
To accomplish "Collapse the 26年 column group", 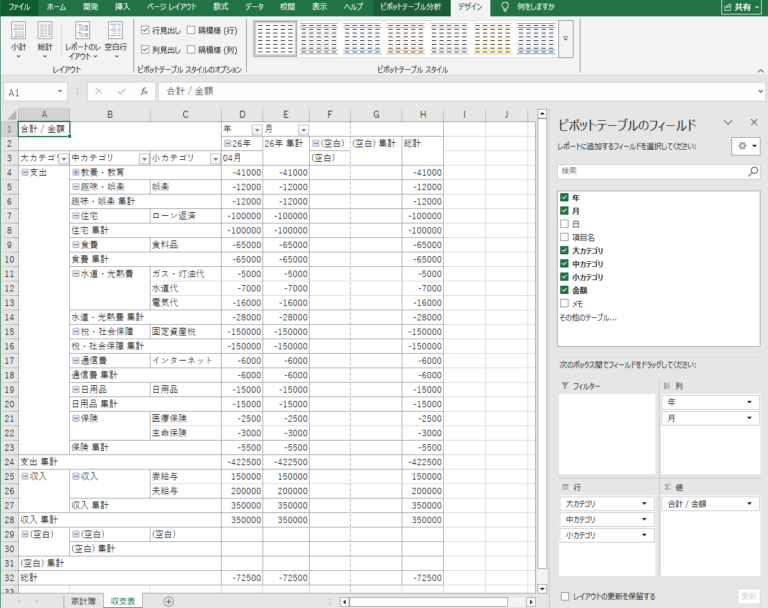I will pos(227,144).
